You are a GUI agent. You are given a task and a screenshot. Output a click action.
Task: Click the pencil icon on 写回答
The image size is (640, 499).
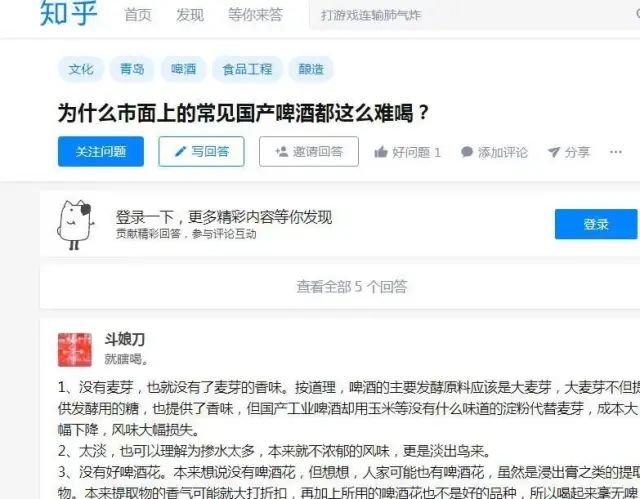[x=180, y=152]
